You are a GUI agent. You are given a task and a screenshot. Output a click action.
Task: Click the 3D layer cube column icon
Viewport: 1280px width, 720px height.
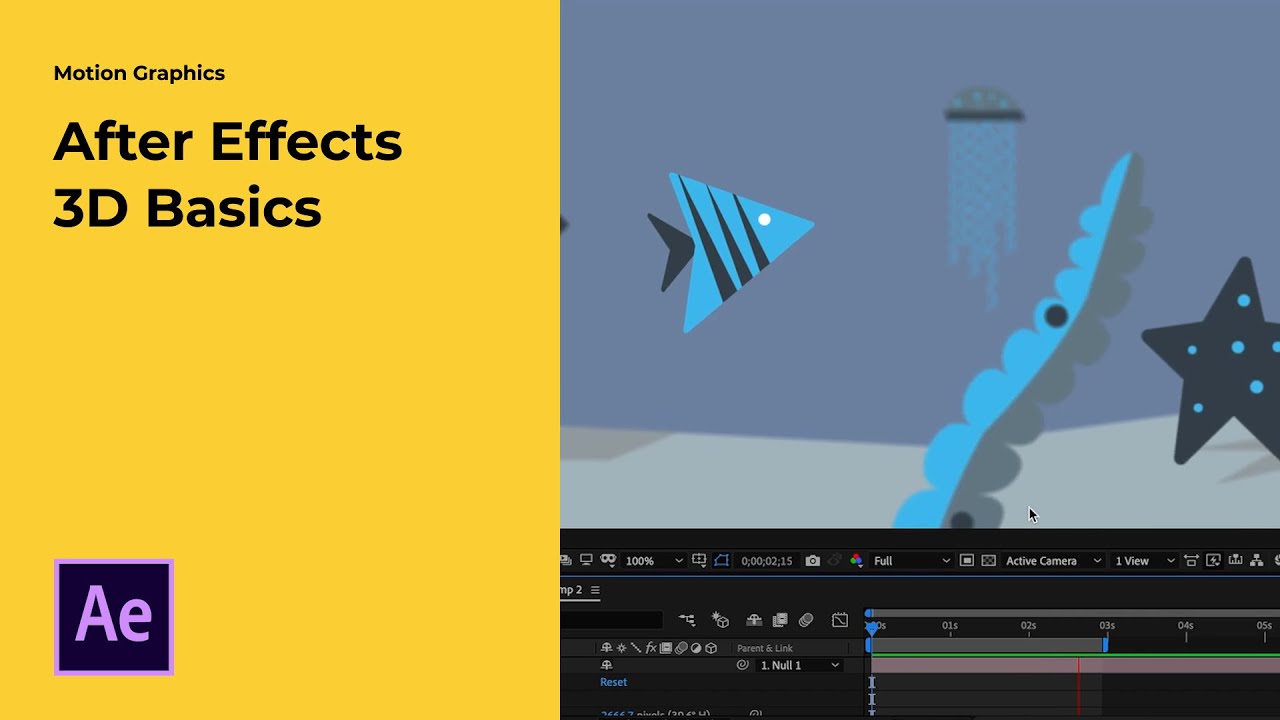tap(711, 648)
